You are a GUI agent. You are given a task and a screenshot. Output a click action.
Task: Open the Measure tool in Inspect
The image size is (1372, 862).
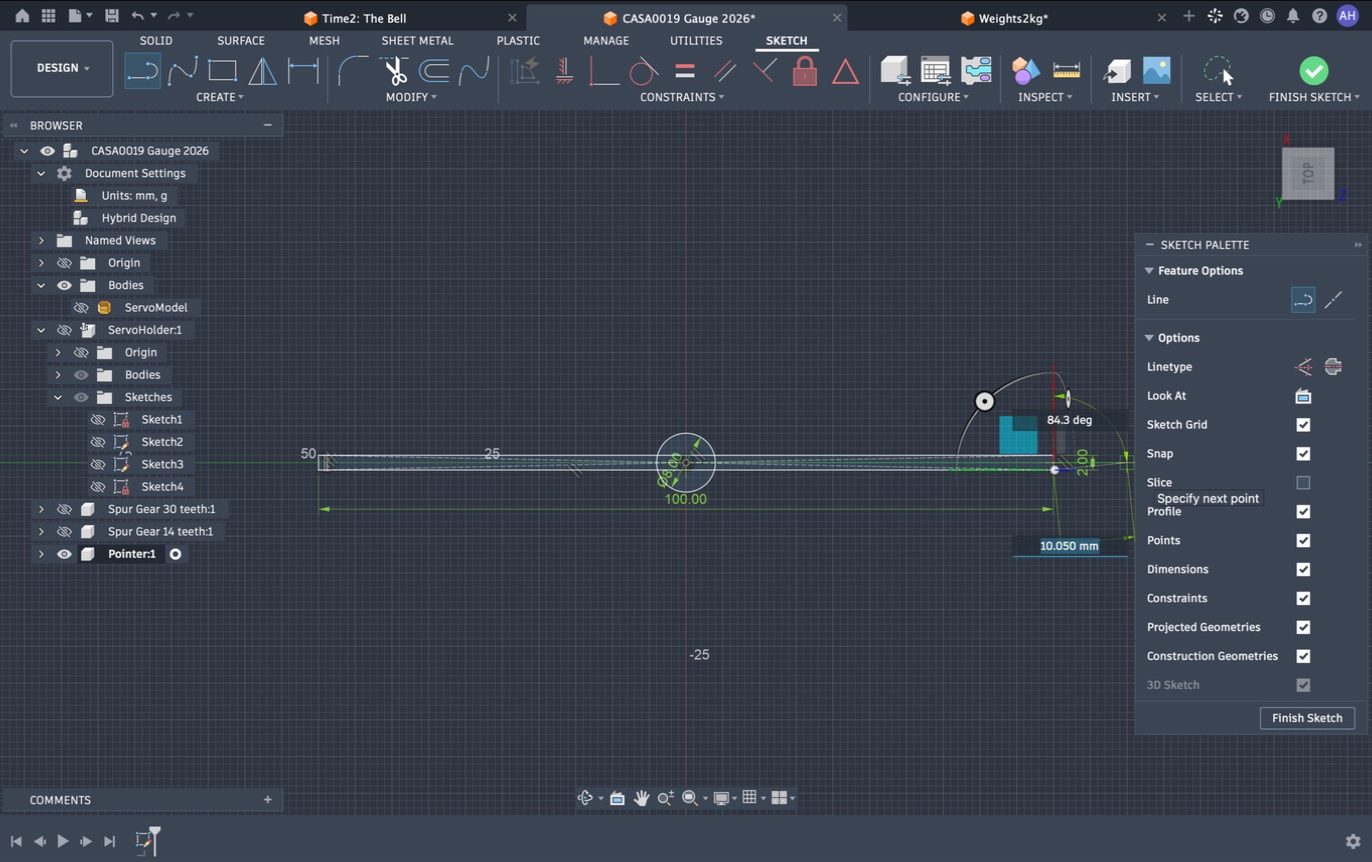tap(1067, 71)
